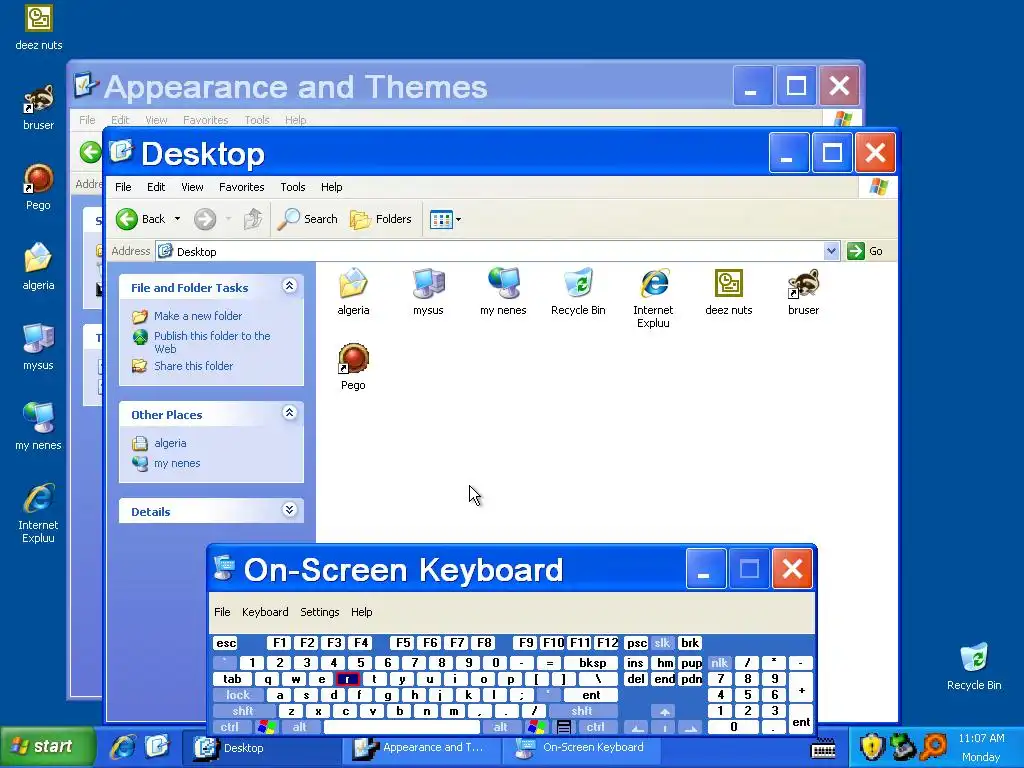Image resolution: width=1024 pixels, height=768 pixels.
Task: Open File menu in Appearance and Themes window
Action: [x=87, y=120]
